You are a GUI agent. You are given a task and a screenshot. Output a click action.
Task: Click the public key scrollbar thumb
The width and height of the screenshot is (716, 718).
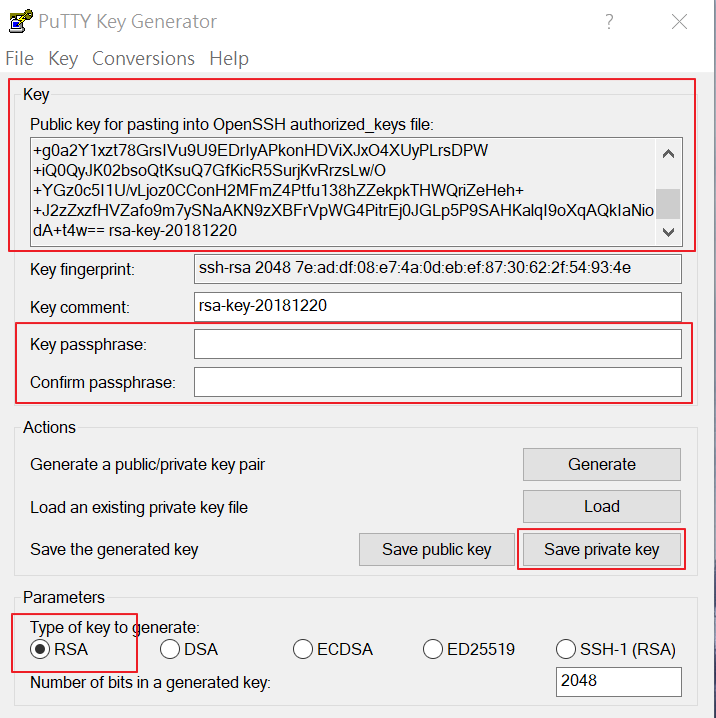668,204
